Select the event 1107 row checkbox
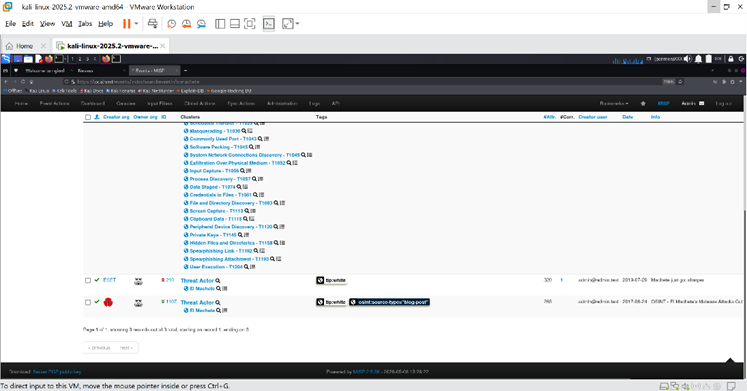Viewport: 747px width, 391px height. click(x=88, y=302)
